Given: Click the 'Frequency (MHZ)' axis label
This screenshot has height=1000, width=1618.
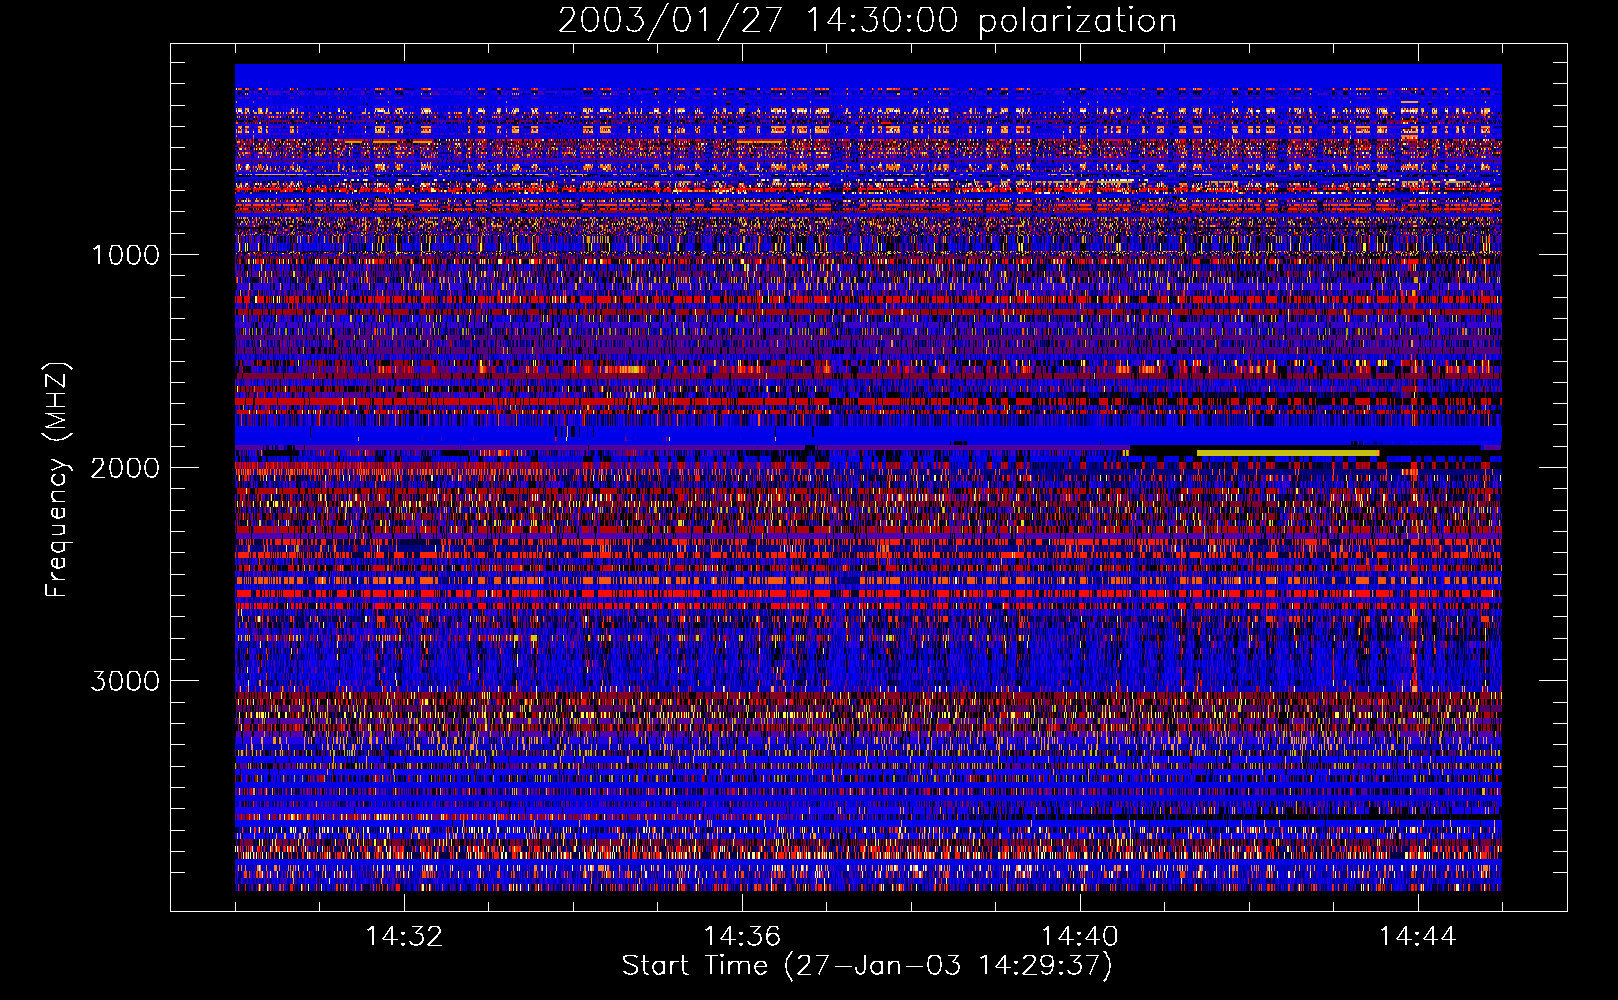Looking at the screenshot, I should [57, 480].
